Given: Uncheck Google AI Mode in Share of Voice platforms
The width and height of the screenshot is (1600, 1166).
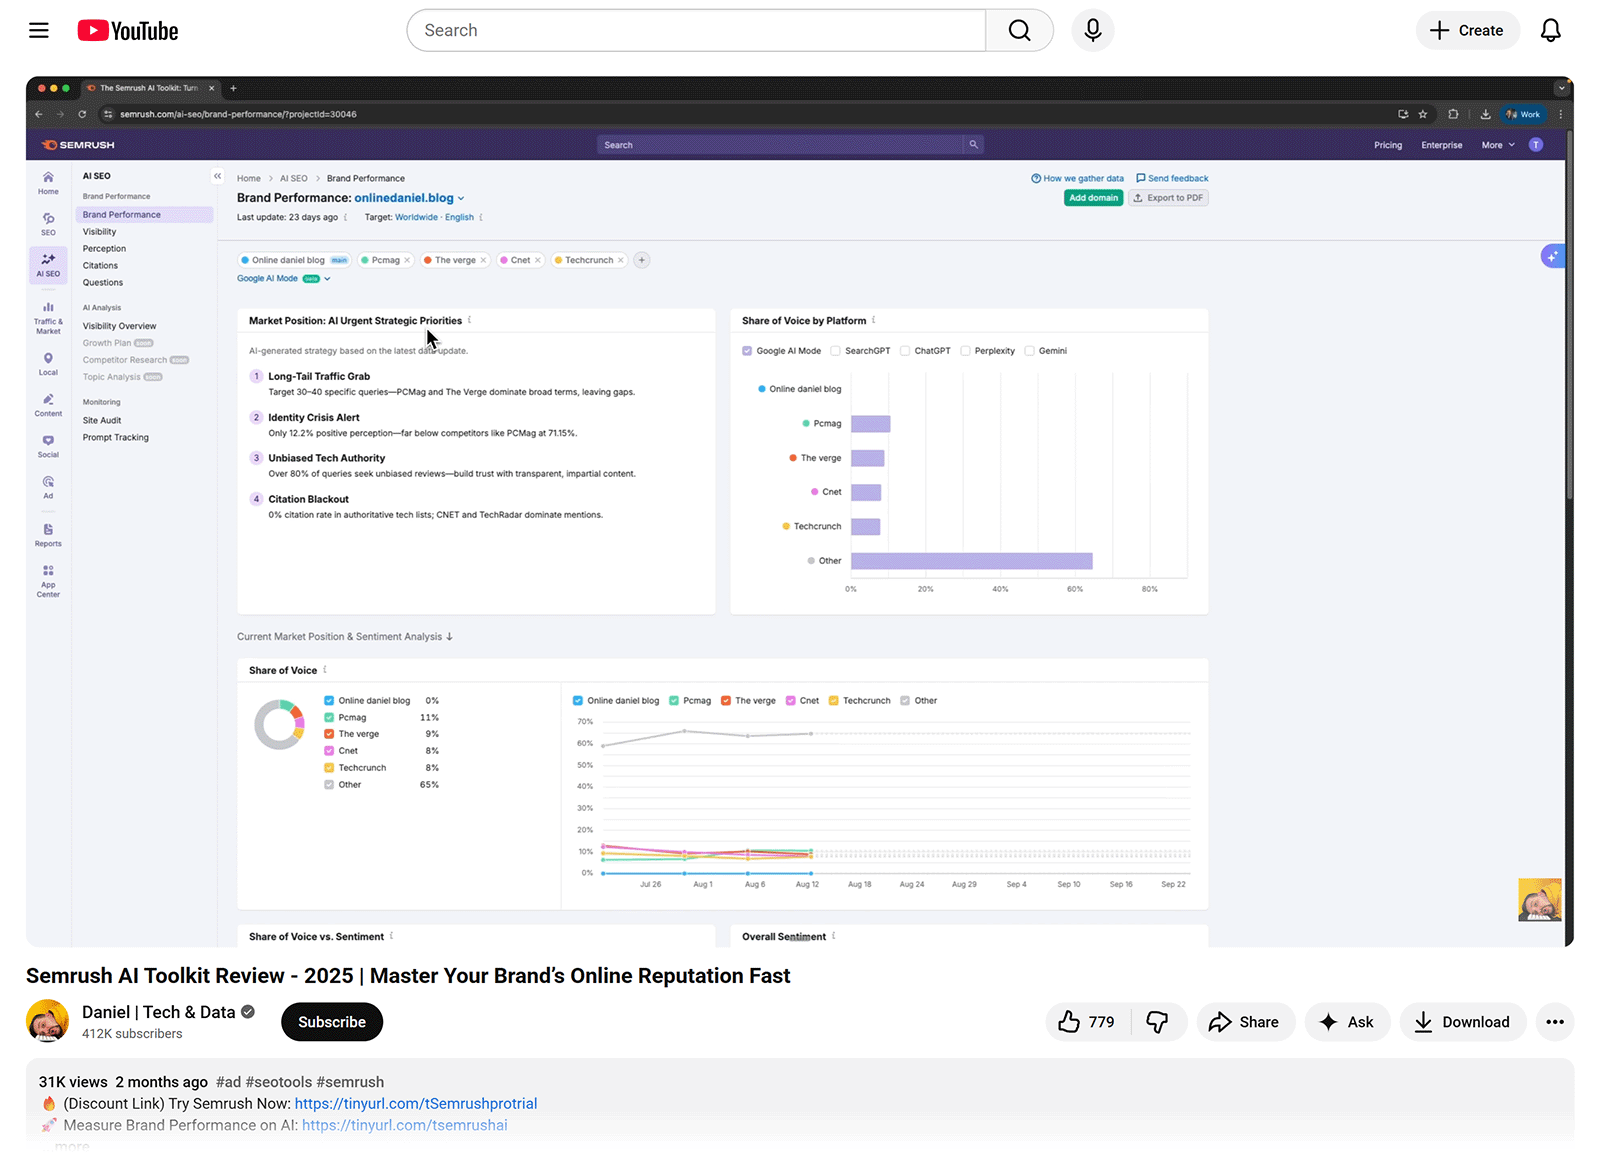Looking at the screenshot, I should tap(747, 350).
